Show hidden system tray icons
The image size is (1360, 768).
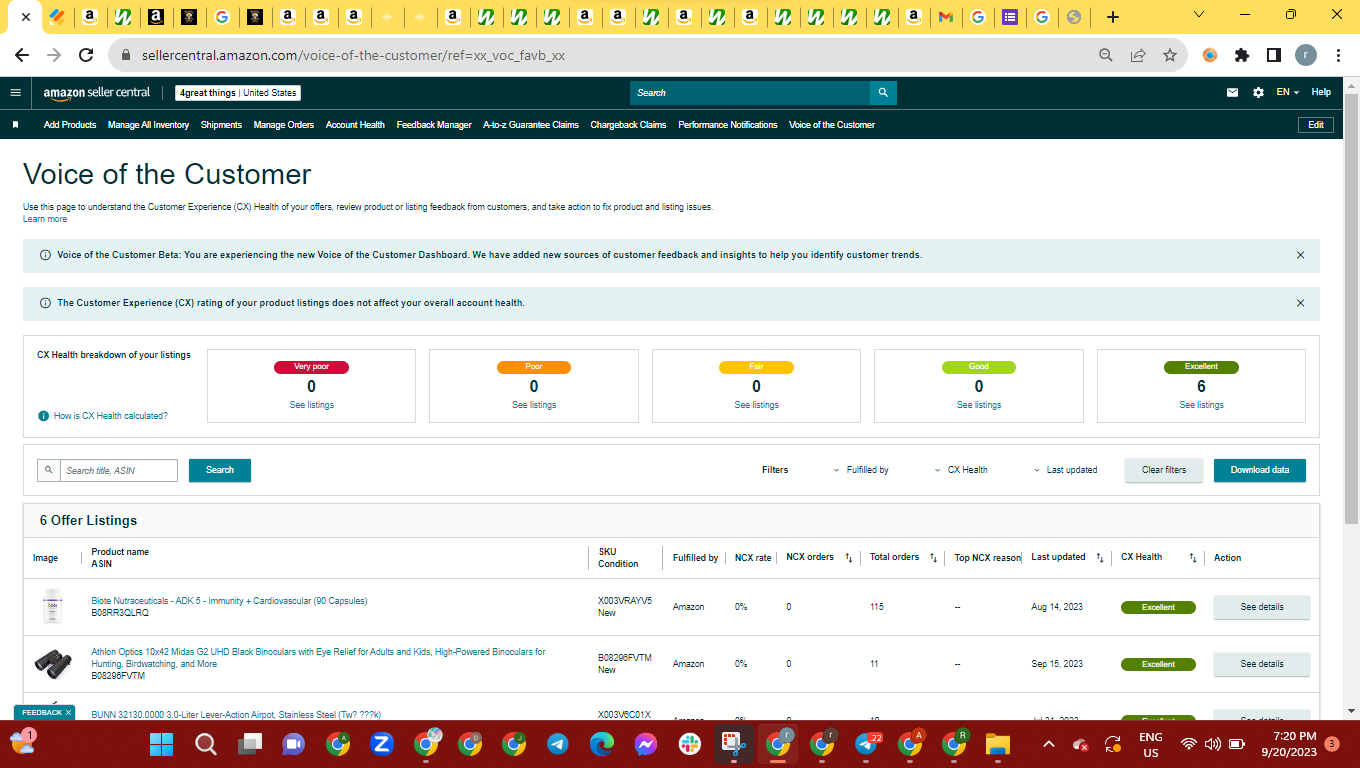[x=1048, y=744]
